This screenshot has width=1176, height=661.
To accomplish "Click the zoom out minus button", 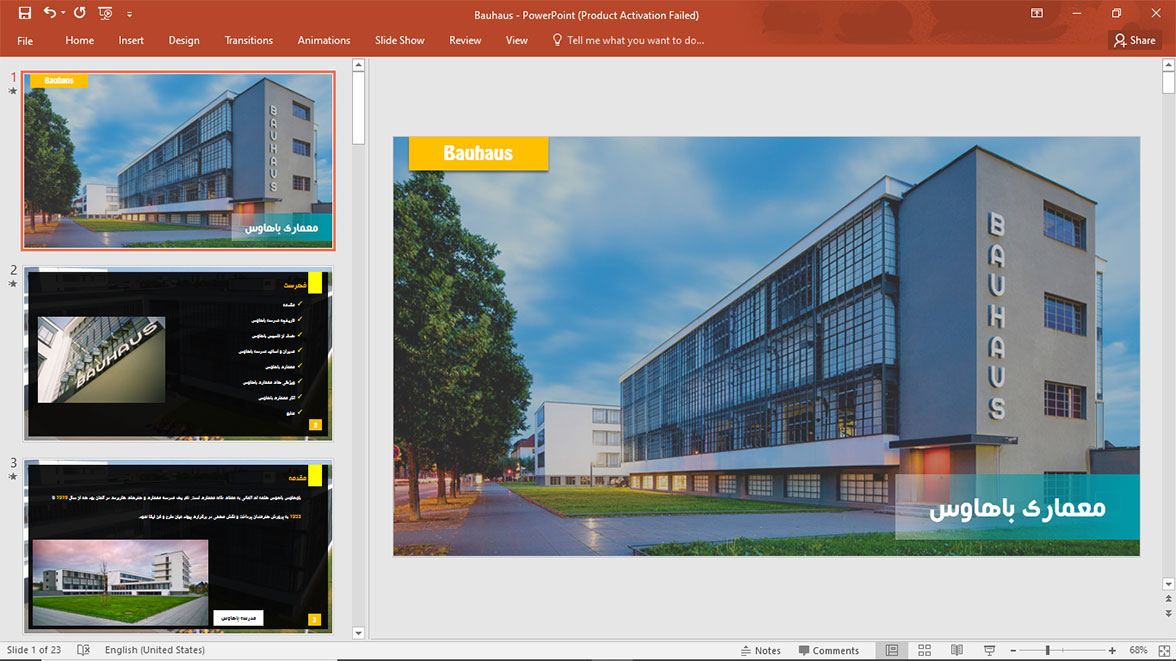I will coord(1013,650).
